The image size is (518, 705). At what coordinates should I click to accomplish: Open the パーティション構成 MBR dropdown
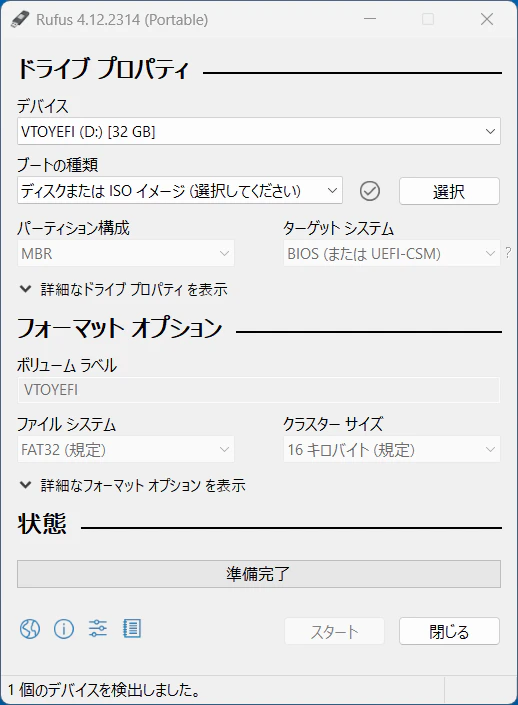(125, 253)
